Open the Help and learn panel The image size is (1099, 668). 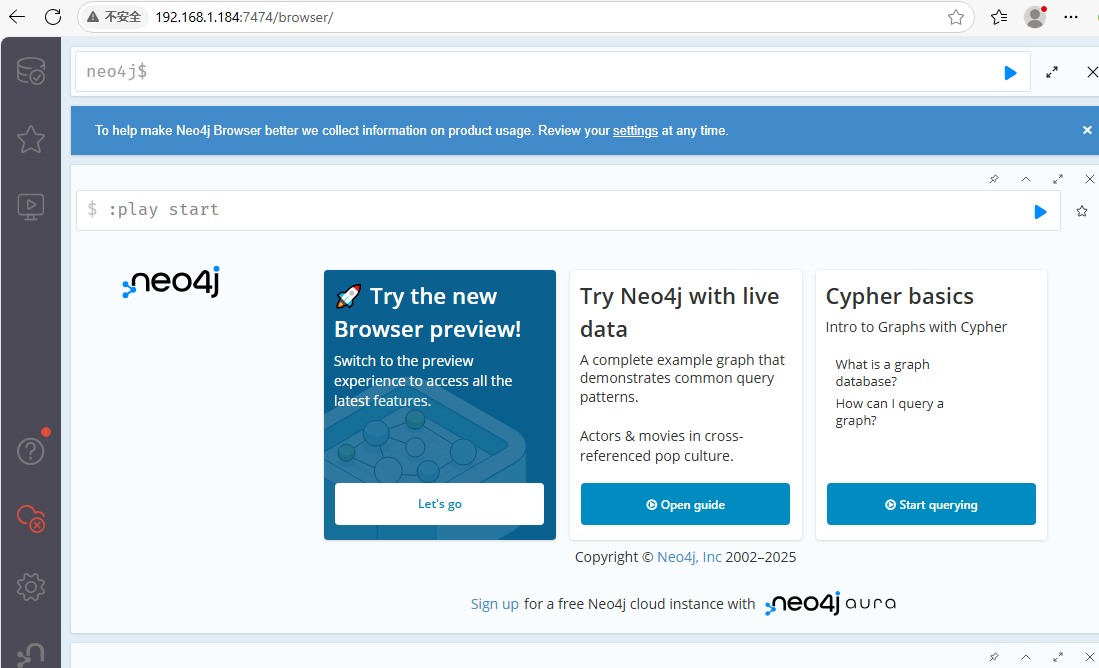coord(30,450)
